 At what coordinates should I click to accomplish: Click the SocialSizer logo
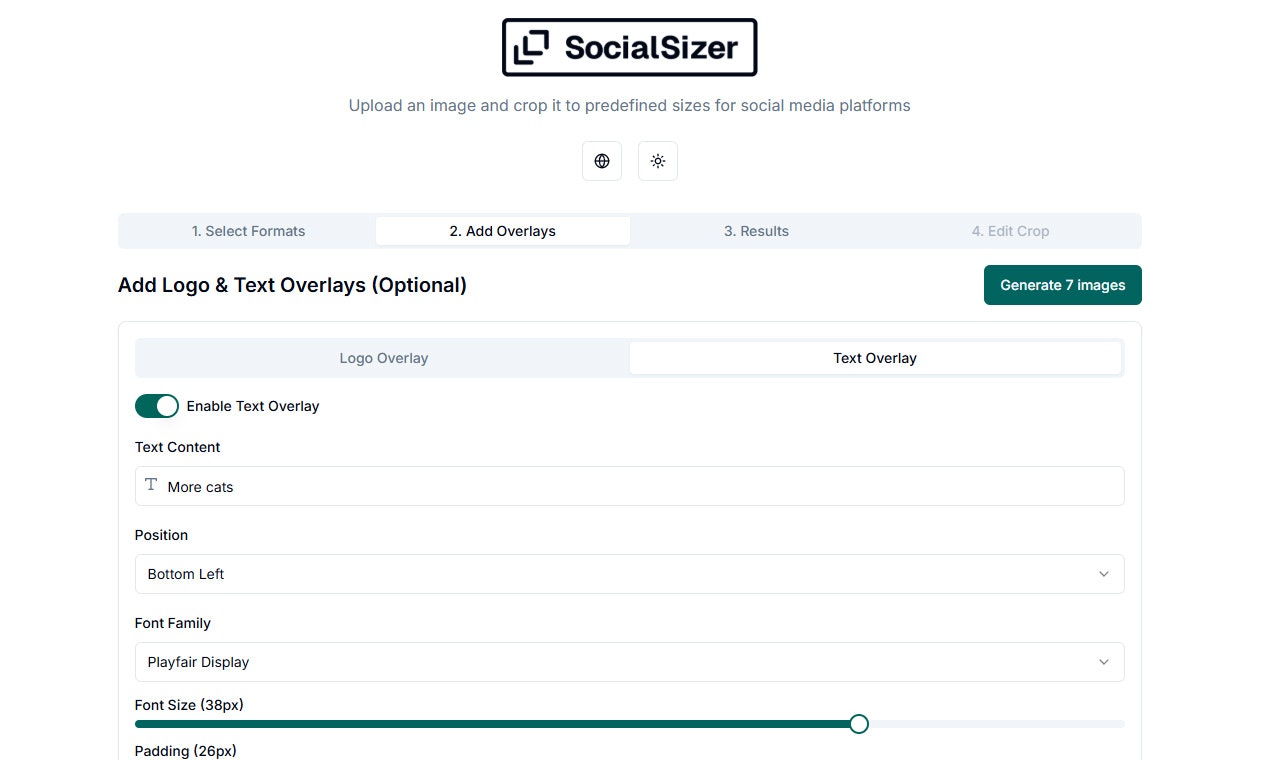(629, 47)
